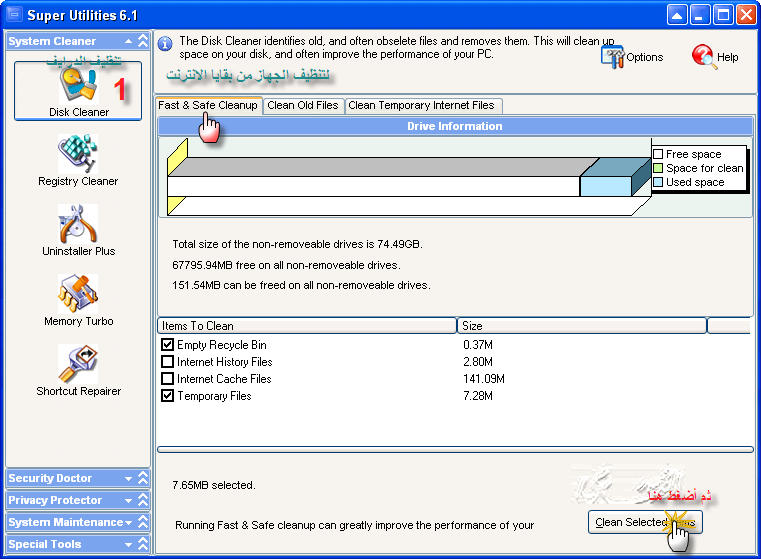Expand Special Tools with double-chevron
Screen dimensions: 761x559
(x=143, y=544)
